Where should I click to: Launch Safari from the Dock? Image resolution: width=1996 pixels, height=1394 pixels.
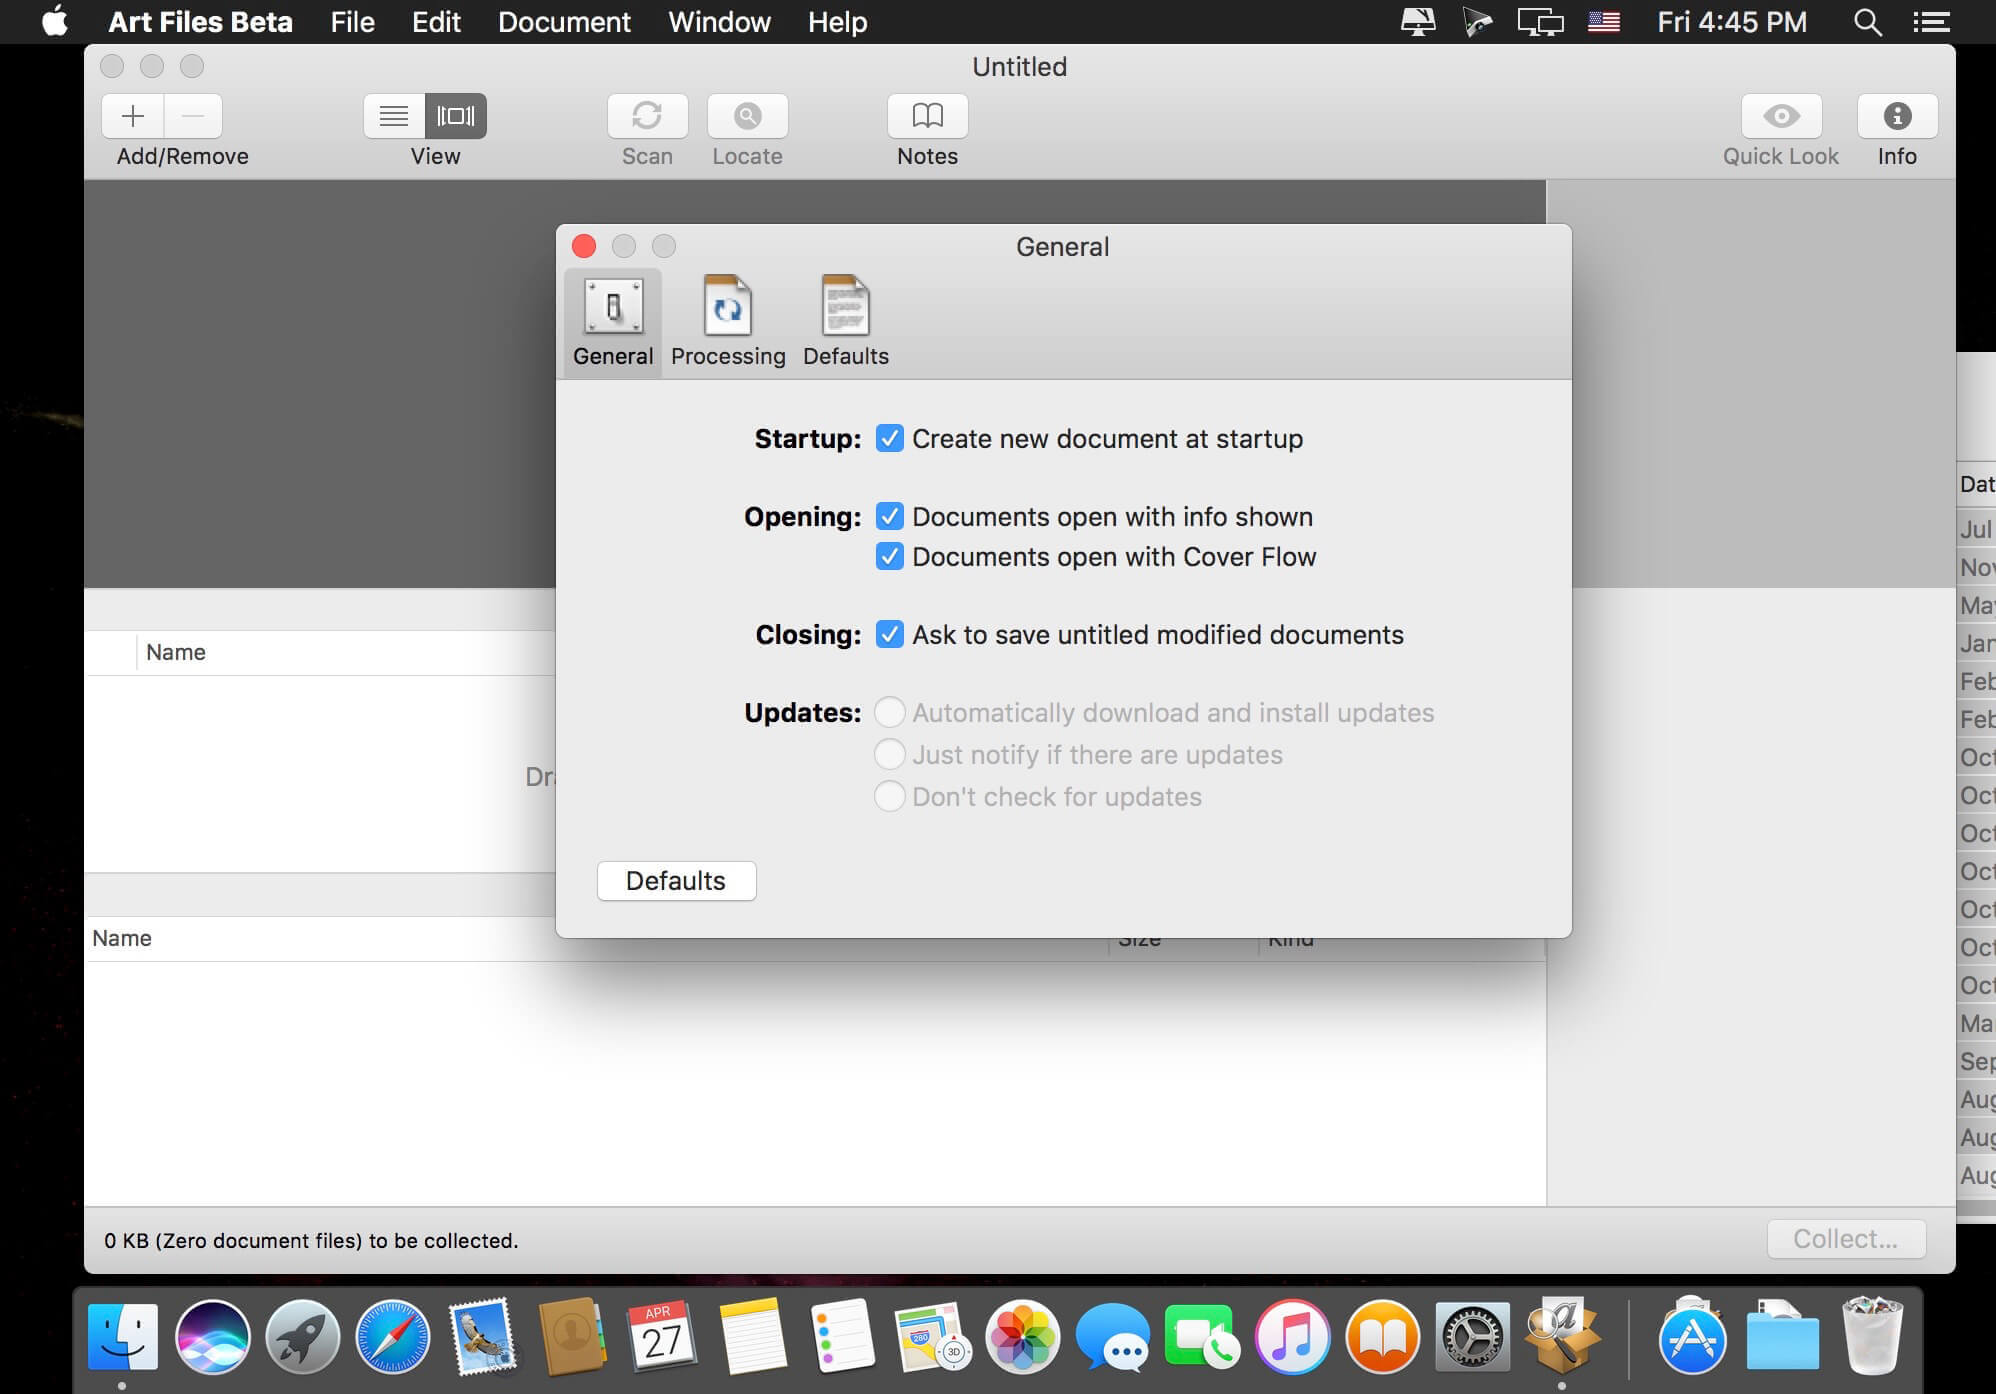pyautogui.click(x=393, y=1337)
